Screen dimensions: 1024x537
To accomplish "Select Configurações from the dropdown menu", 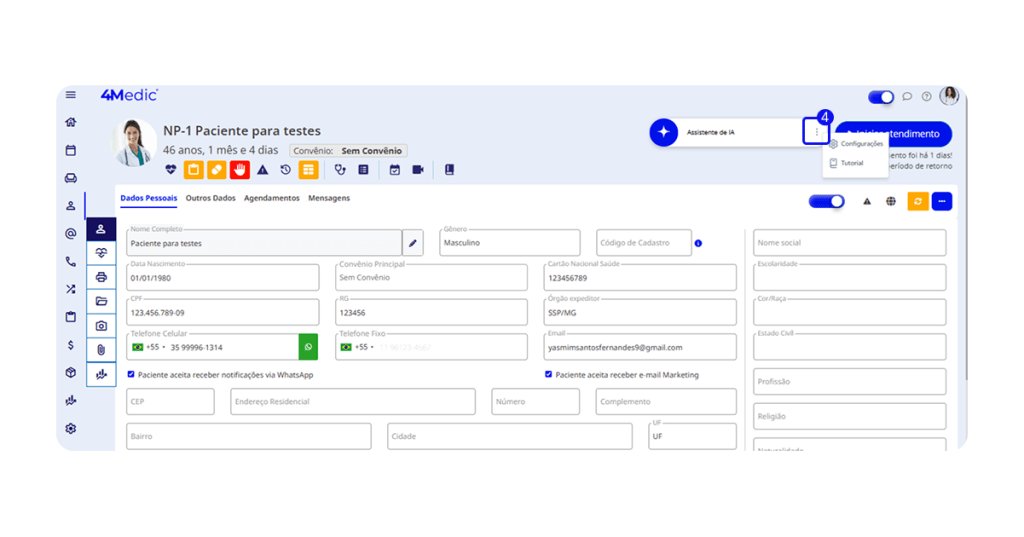I will 861,144.
